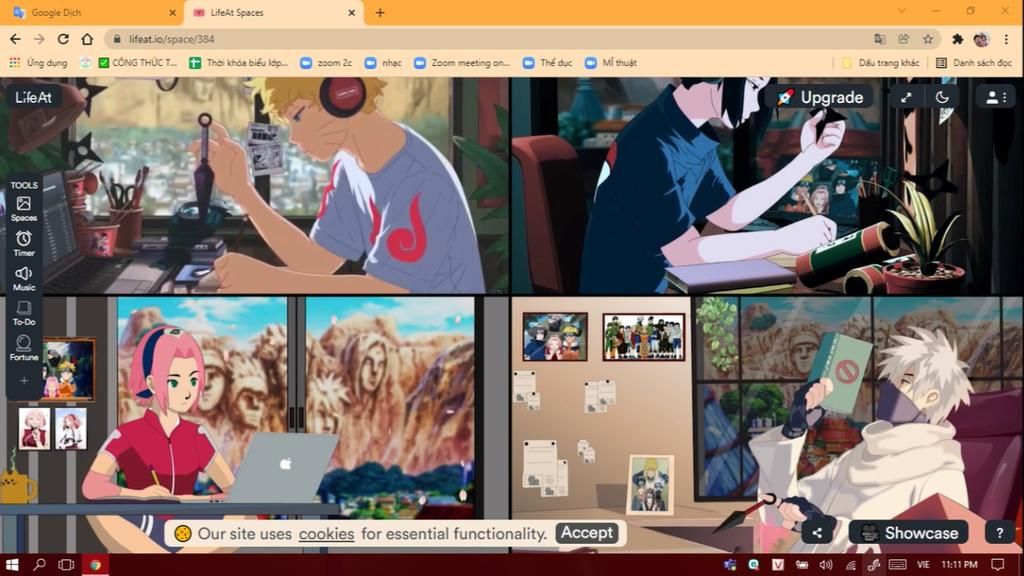This screenshot has height=576, width=1024.
Task: Switch to the Google Dịch tab
Action: (91, 12)
